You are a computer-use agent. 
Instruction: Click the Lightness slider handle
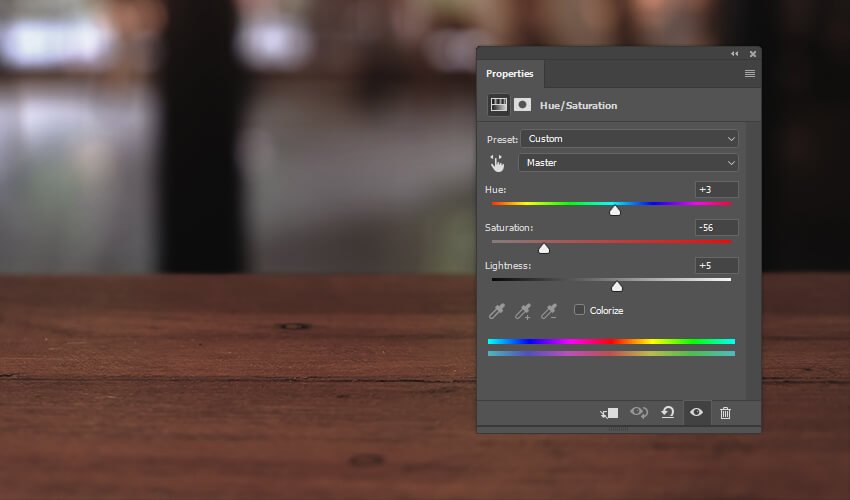click(x=617, y=286)
